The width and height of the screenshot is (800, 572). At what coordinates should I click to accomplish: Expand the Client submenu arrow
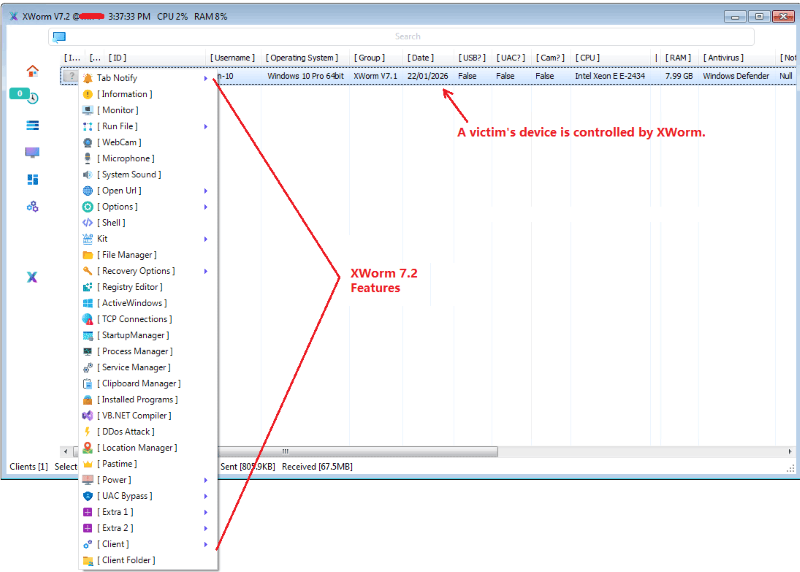pyautogui.click(x=206, y=544)
